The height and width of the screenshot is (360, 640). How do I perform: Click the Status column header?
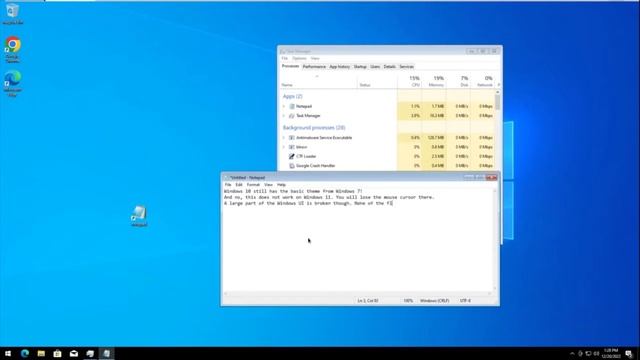pyautogui.click(x=377, y=81)
